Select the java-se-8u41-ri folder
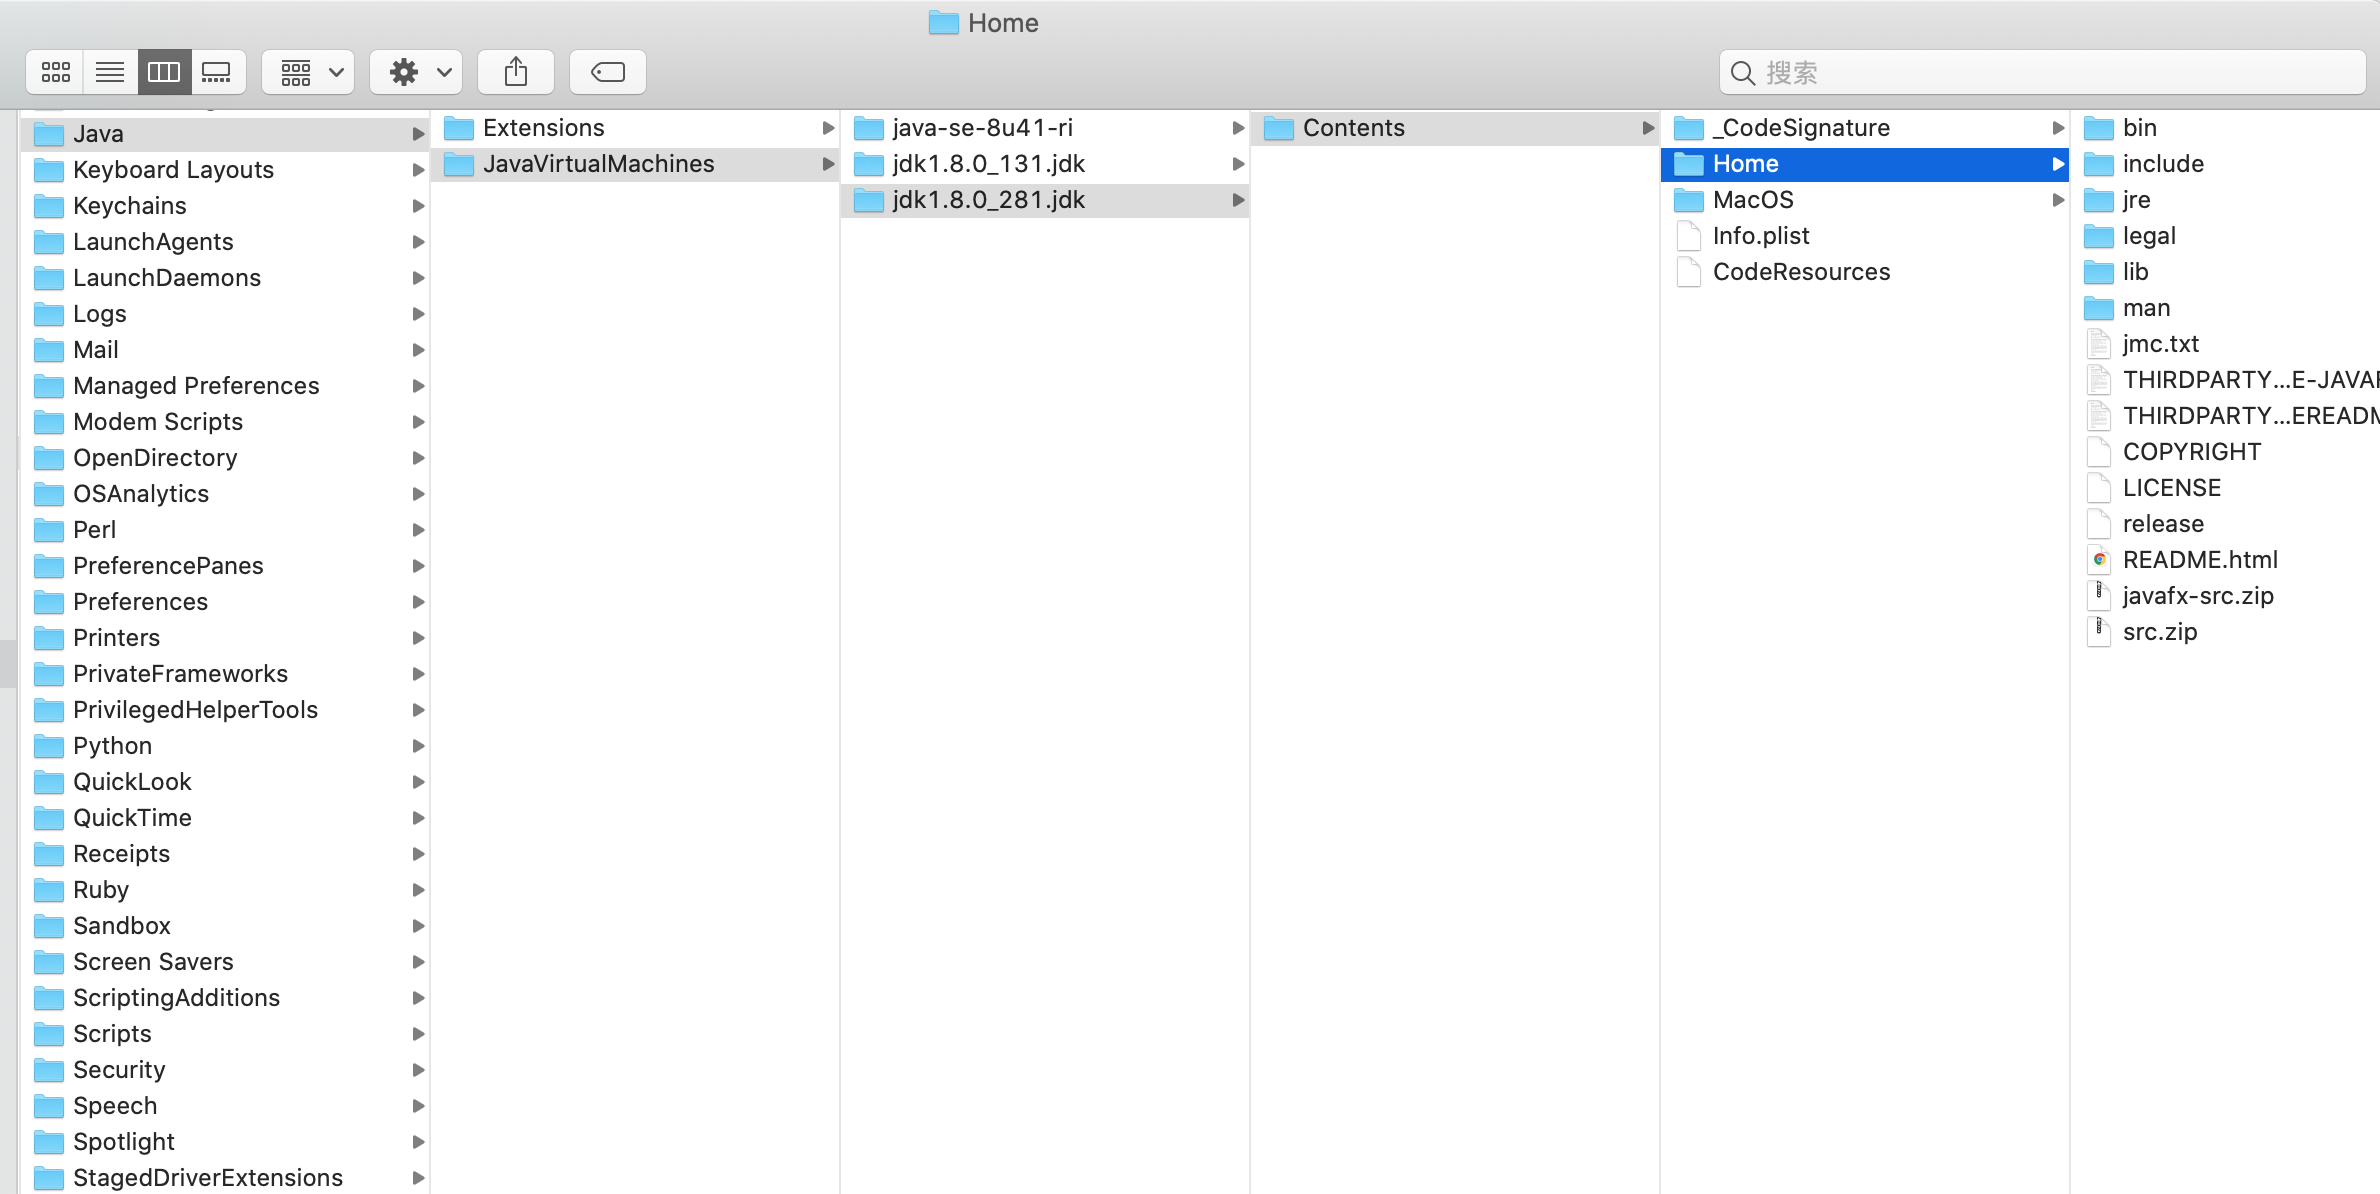 tap(981, 128)
